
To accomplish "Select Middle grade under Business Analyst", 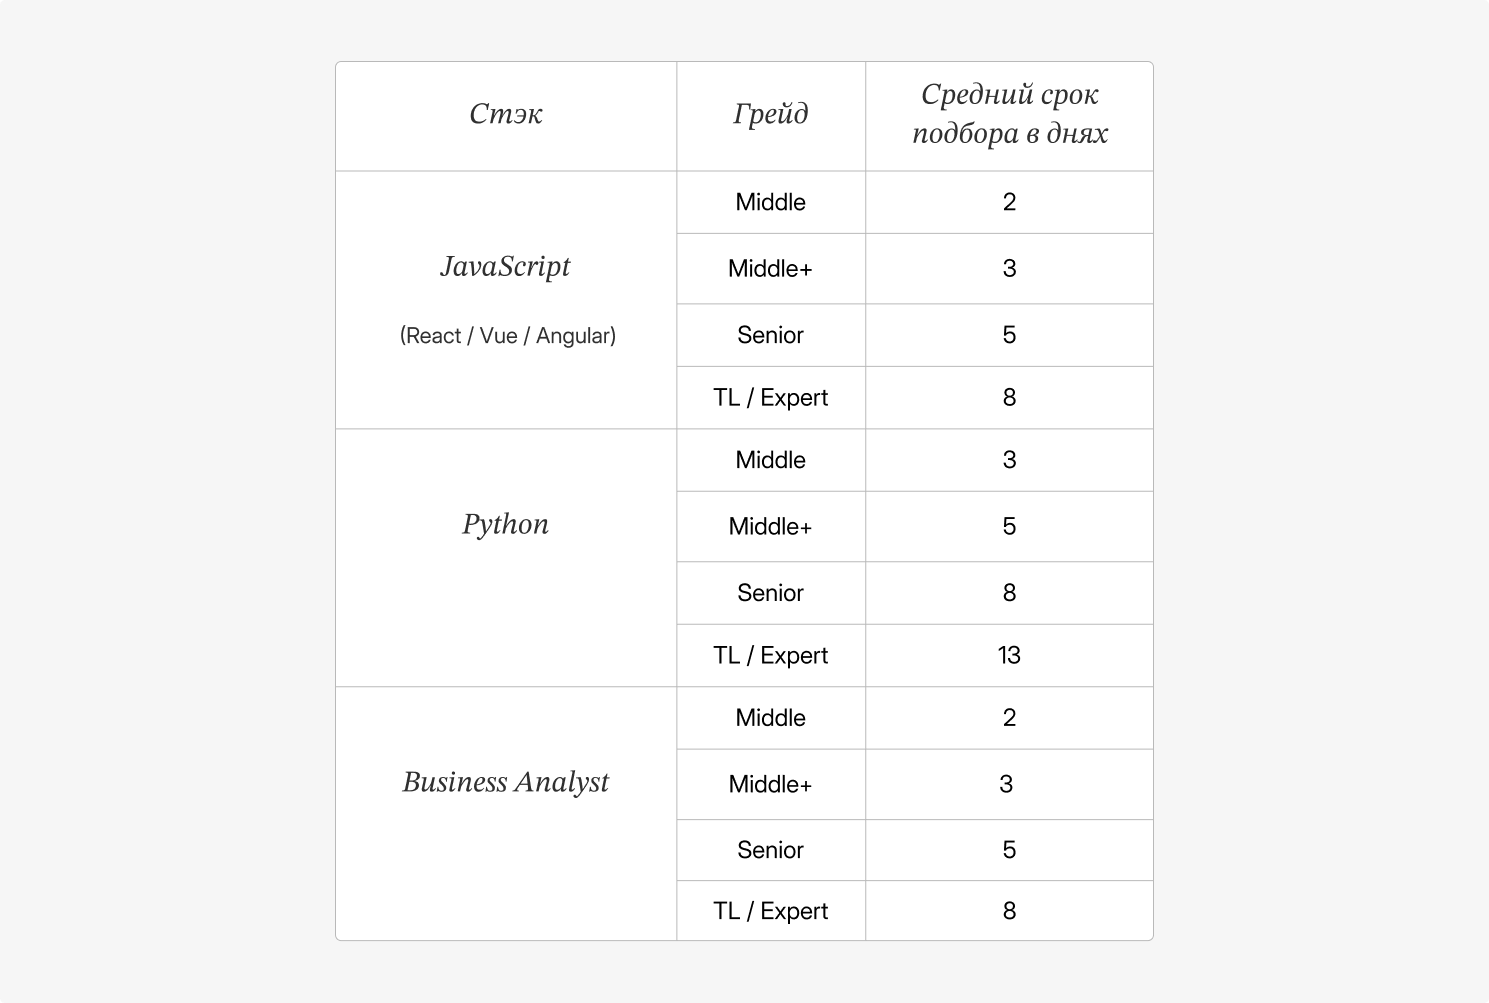I will point(771,718).
